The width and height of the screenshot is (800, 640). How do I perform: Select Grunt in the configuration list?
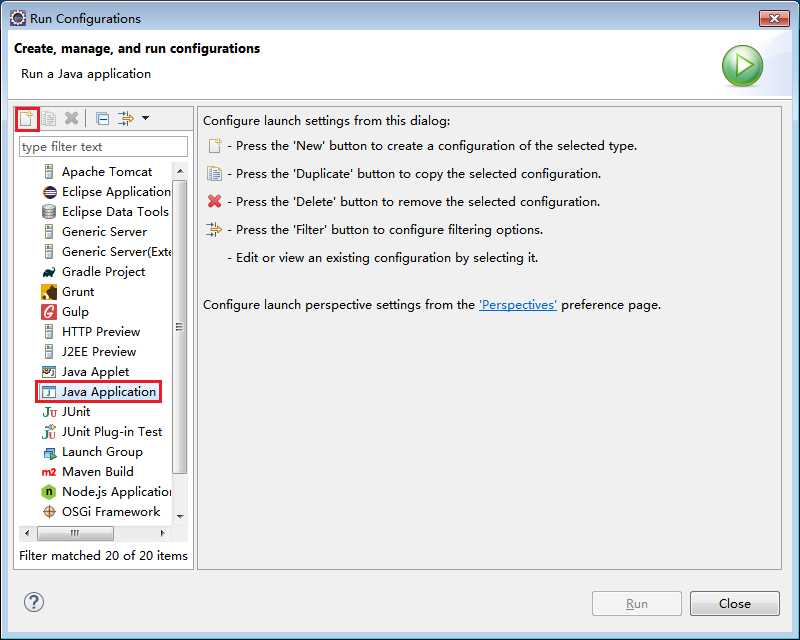click(78, 292)
